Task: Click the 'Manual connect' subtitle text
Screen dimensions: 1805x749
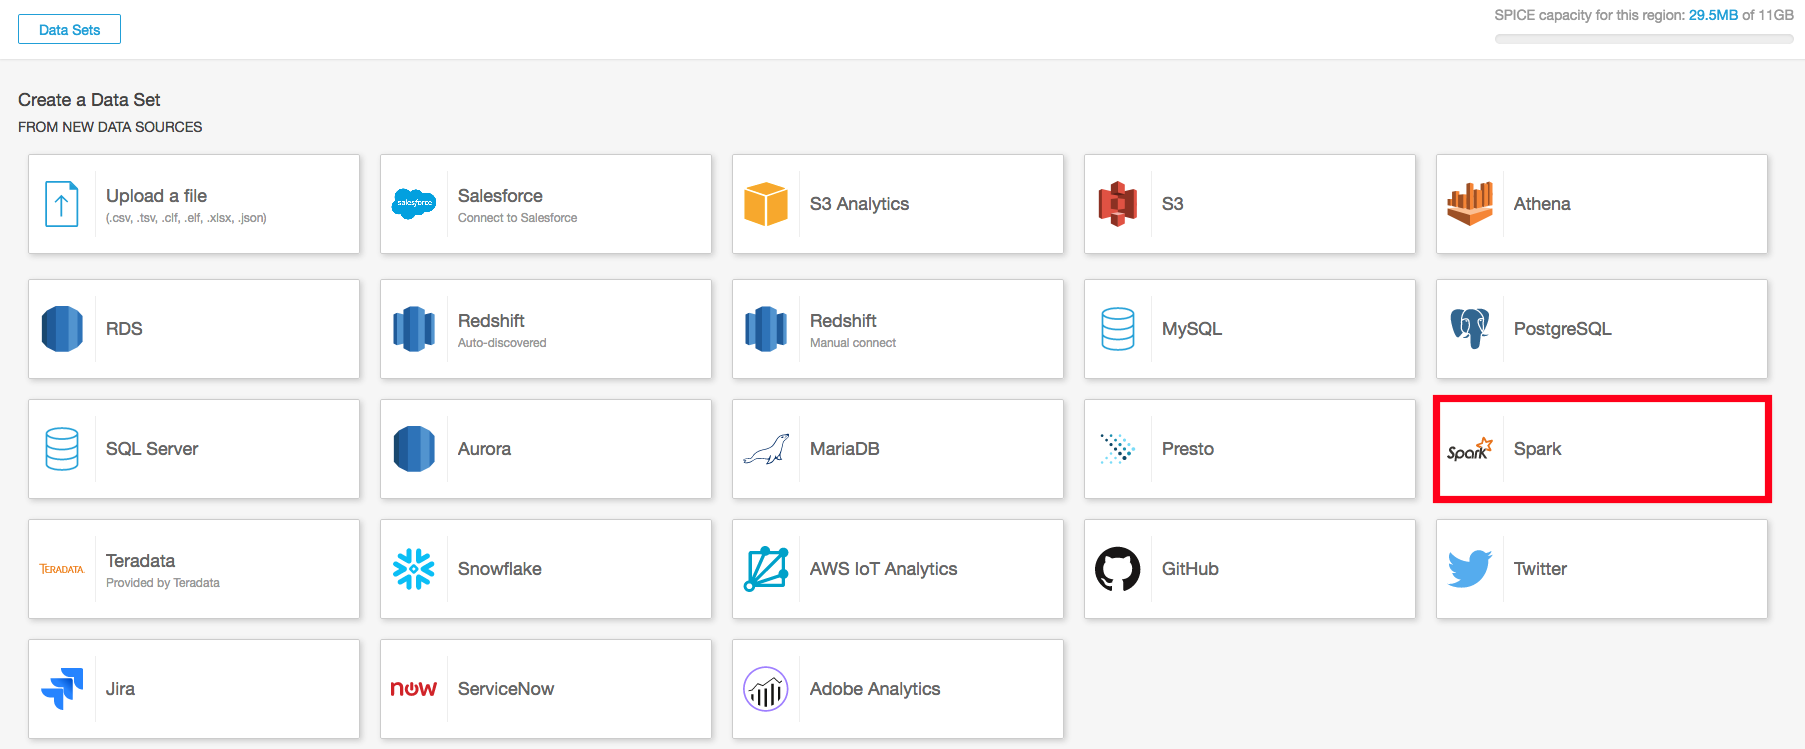Action: coord(853,343)
